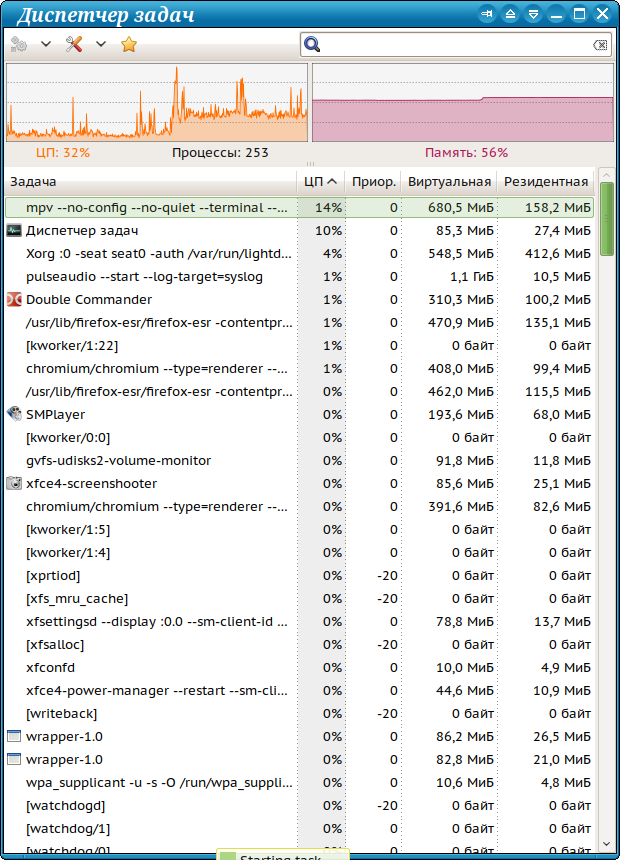Select the [kworker/1:22] row
620x860 pixels.
pos(300,346)
